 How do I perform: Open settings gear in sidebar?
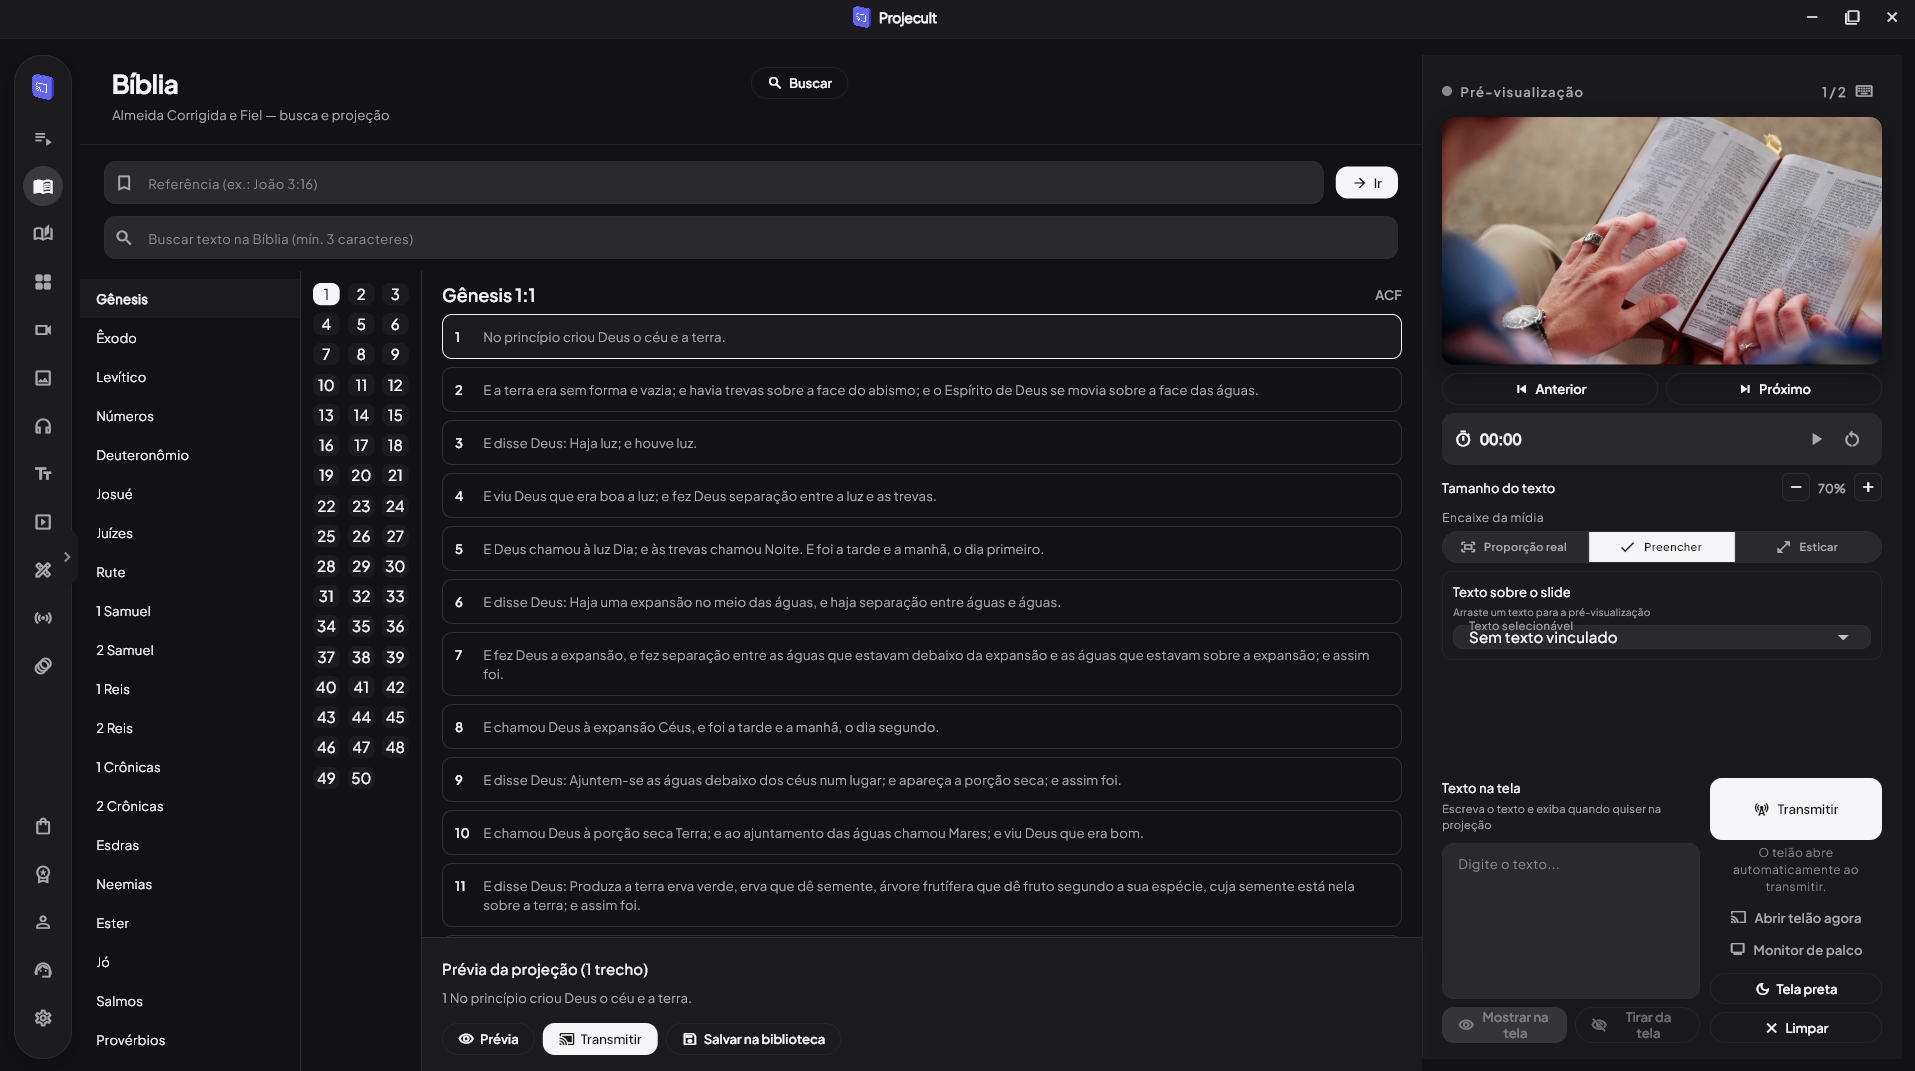click(x=43, y=1018)
